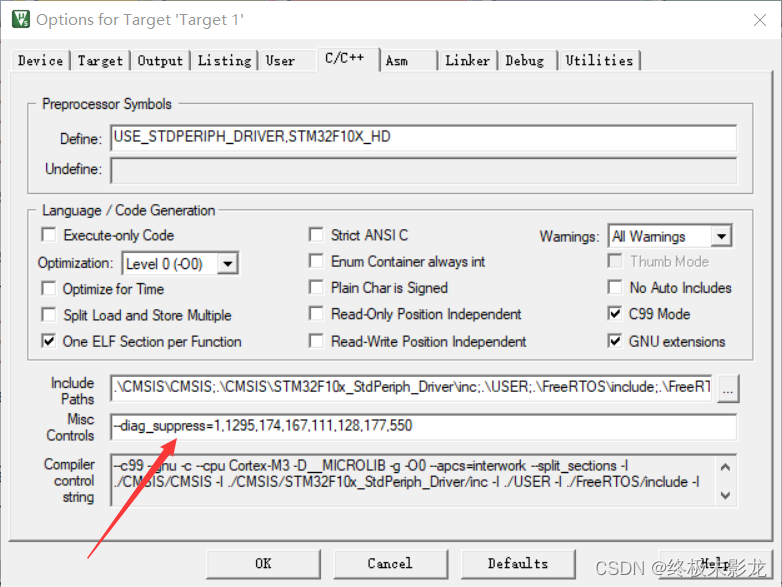Click the Help button

[x=716, y=564]
